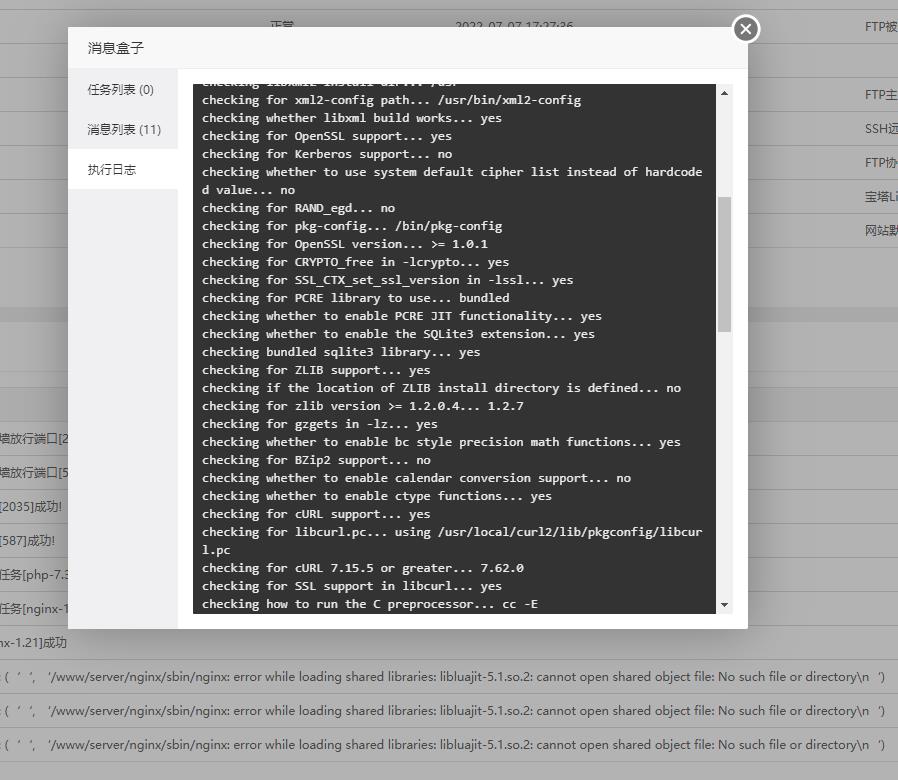Image resolution: width=898 pixels, height=780 pixels.
Task: Switch to the 消息列表 (11) tab
Action: click(x=124, y=129)
